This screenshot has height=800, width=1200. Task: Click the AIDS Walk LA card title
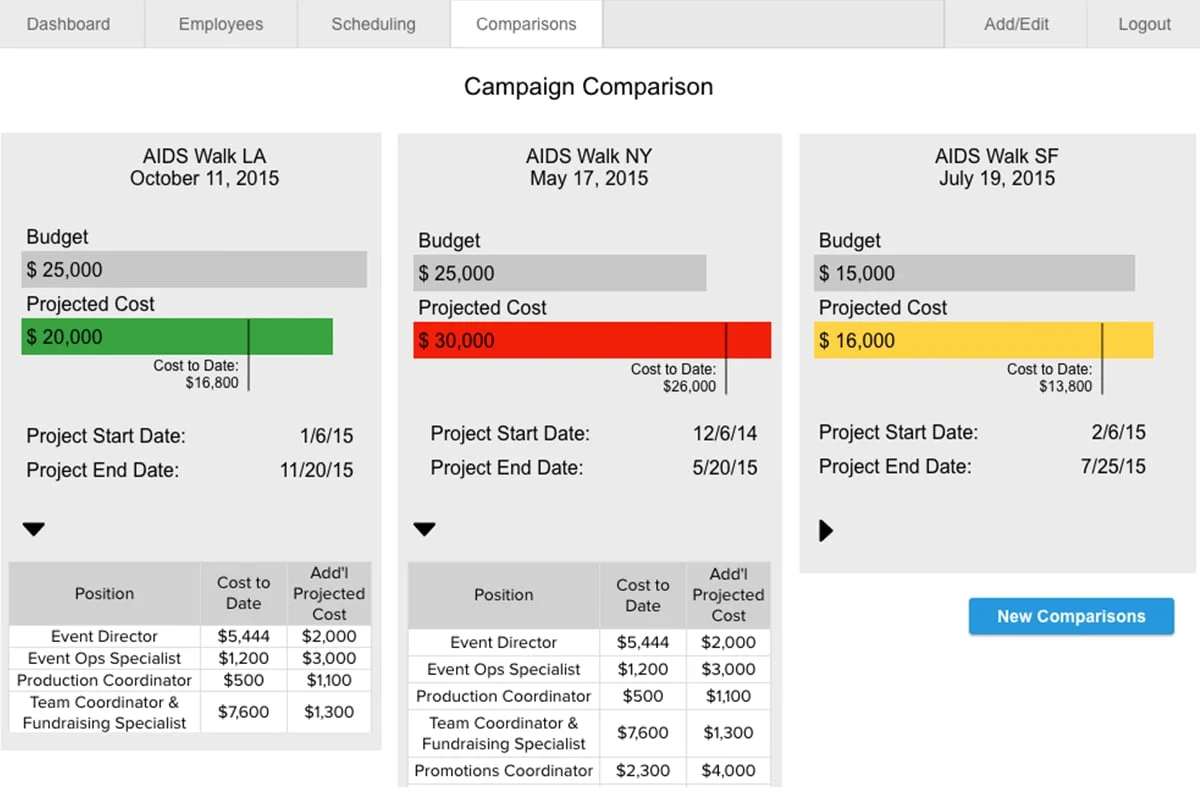(204, 168)
